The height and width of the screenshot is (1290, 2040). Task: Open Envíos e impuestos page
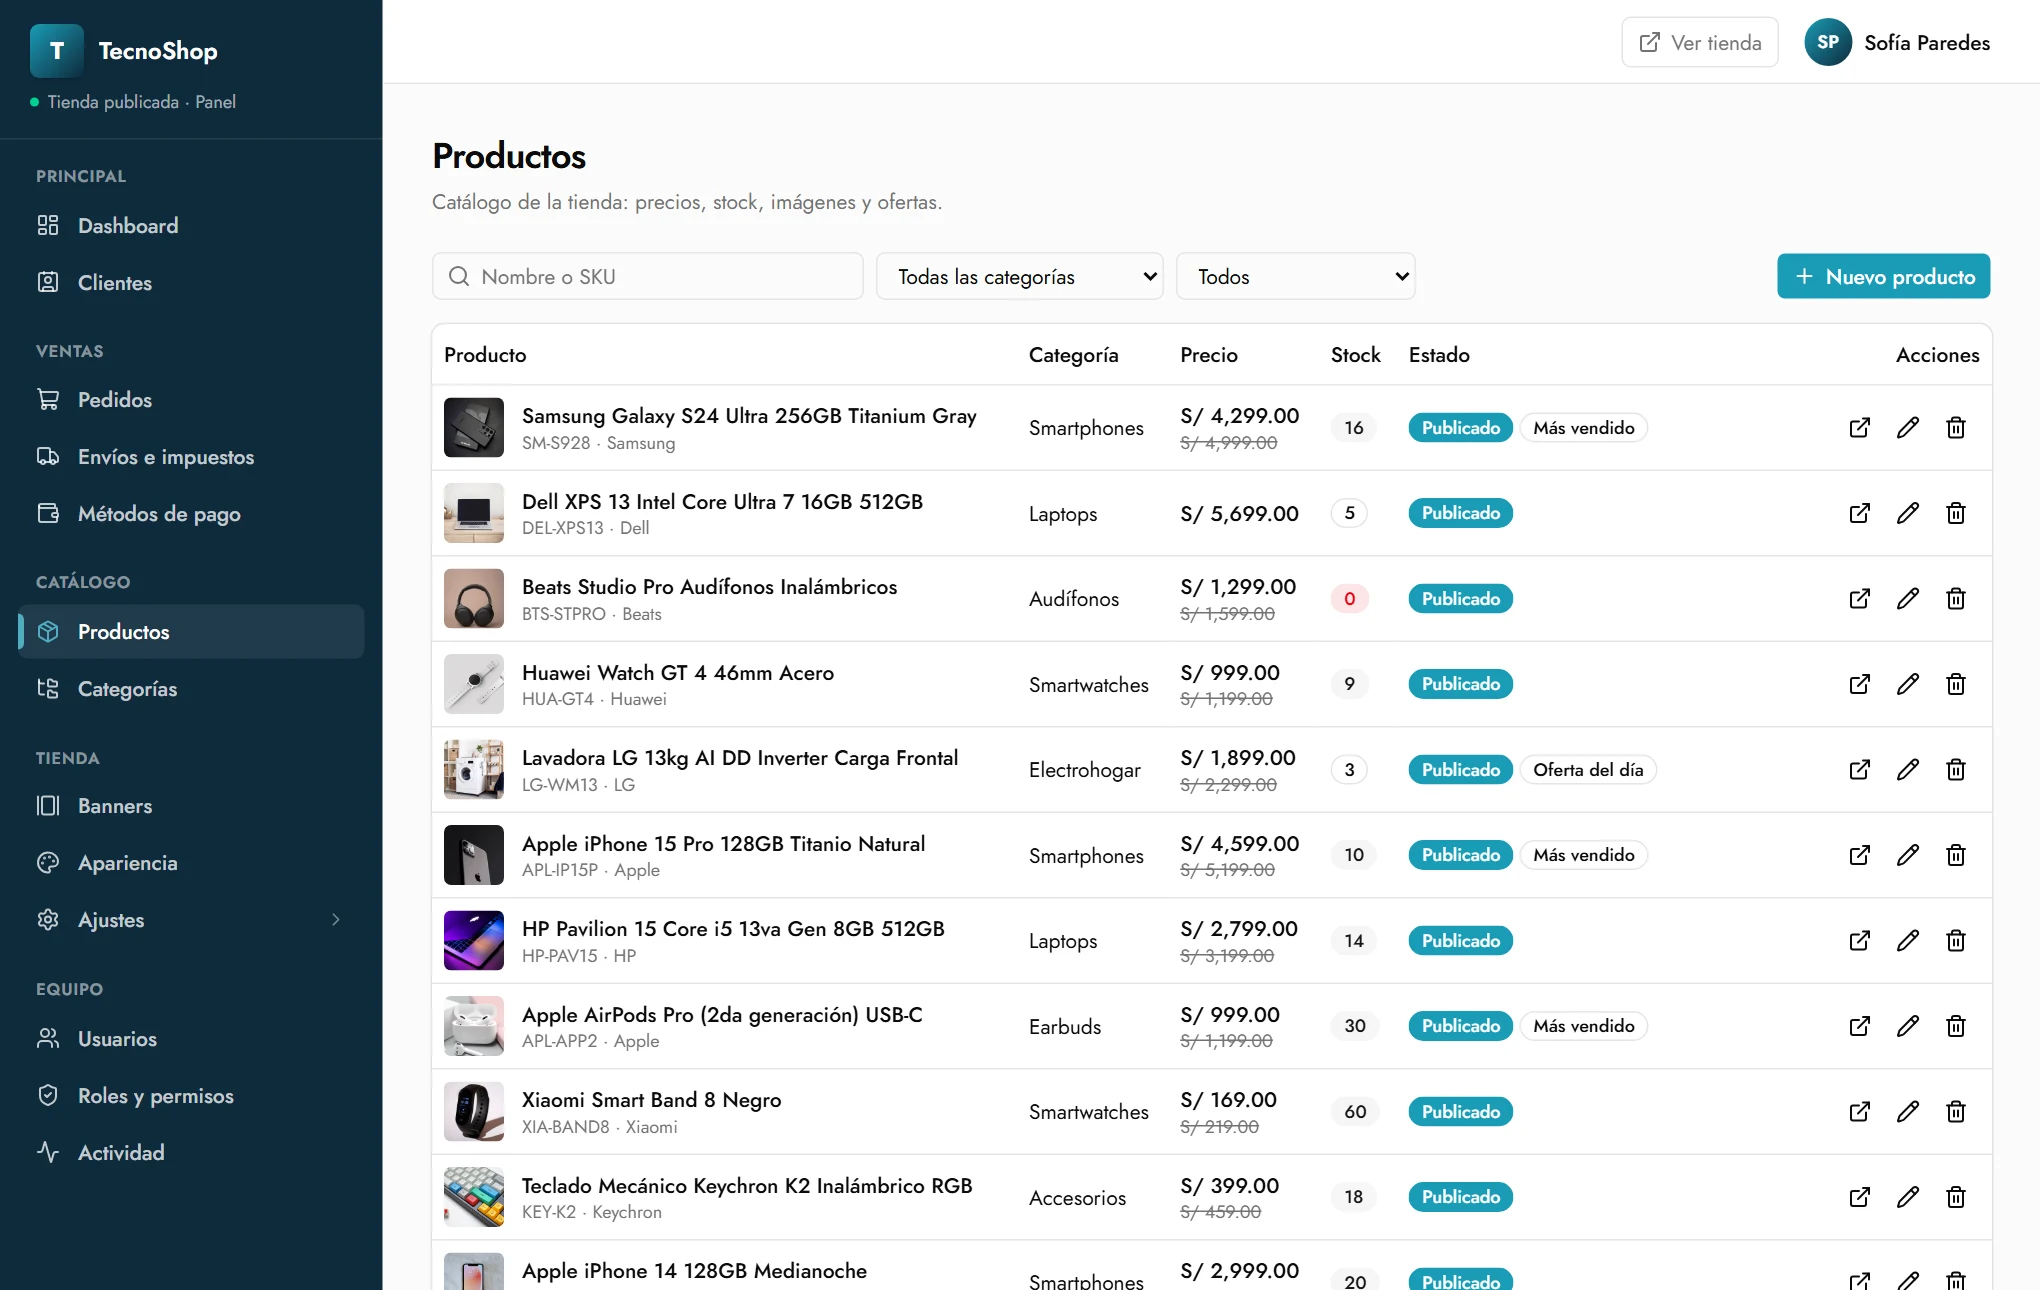[191, 457]
